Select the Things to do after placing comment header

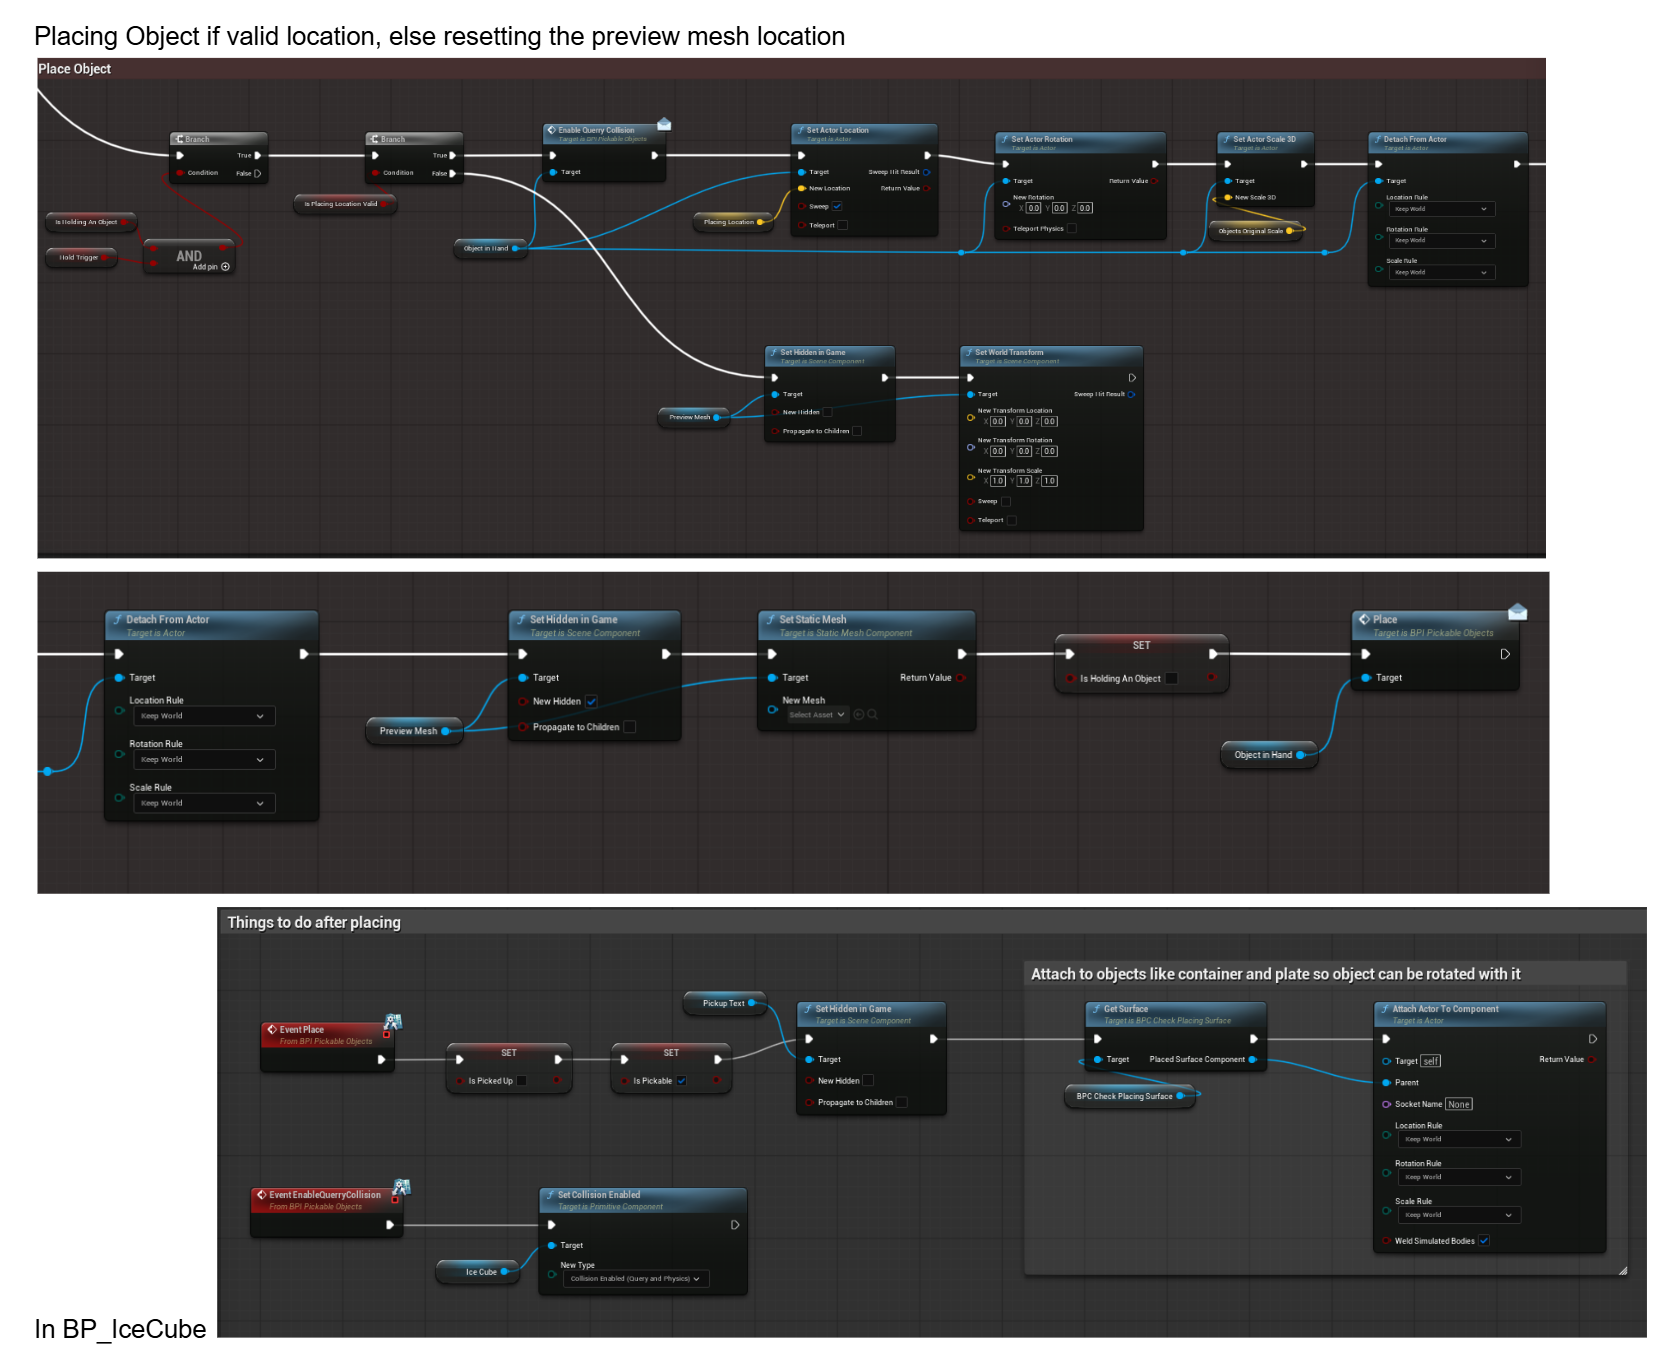[931, 922]
